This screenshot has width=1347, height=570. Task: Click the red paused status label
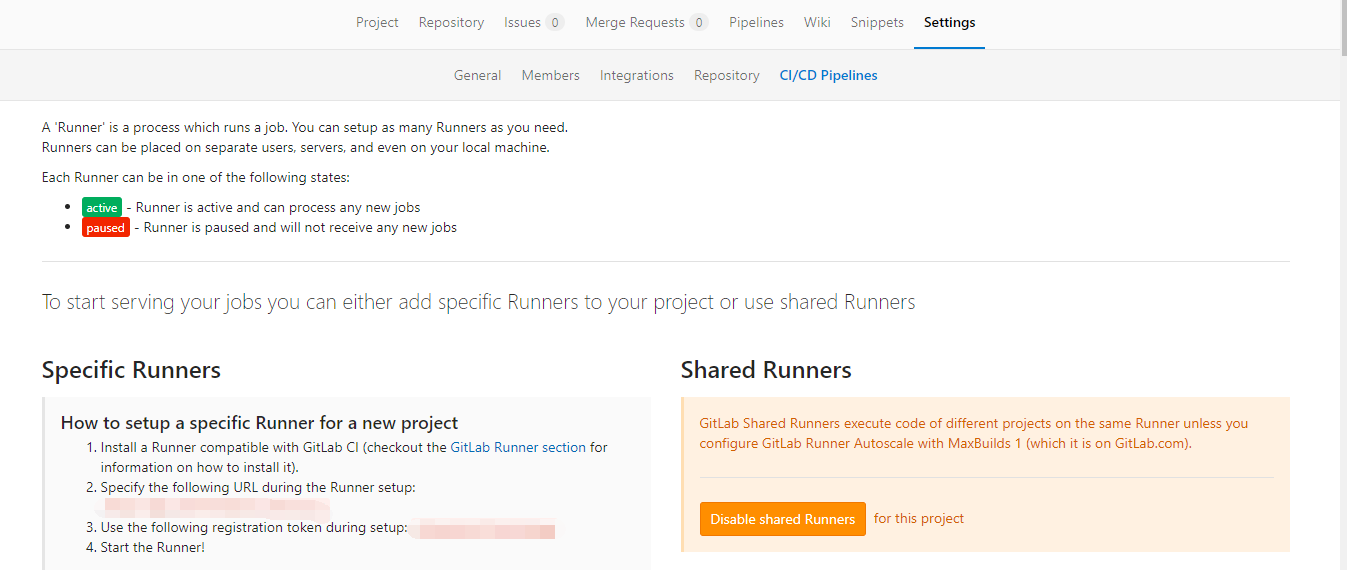[106, 228]
